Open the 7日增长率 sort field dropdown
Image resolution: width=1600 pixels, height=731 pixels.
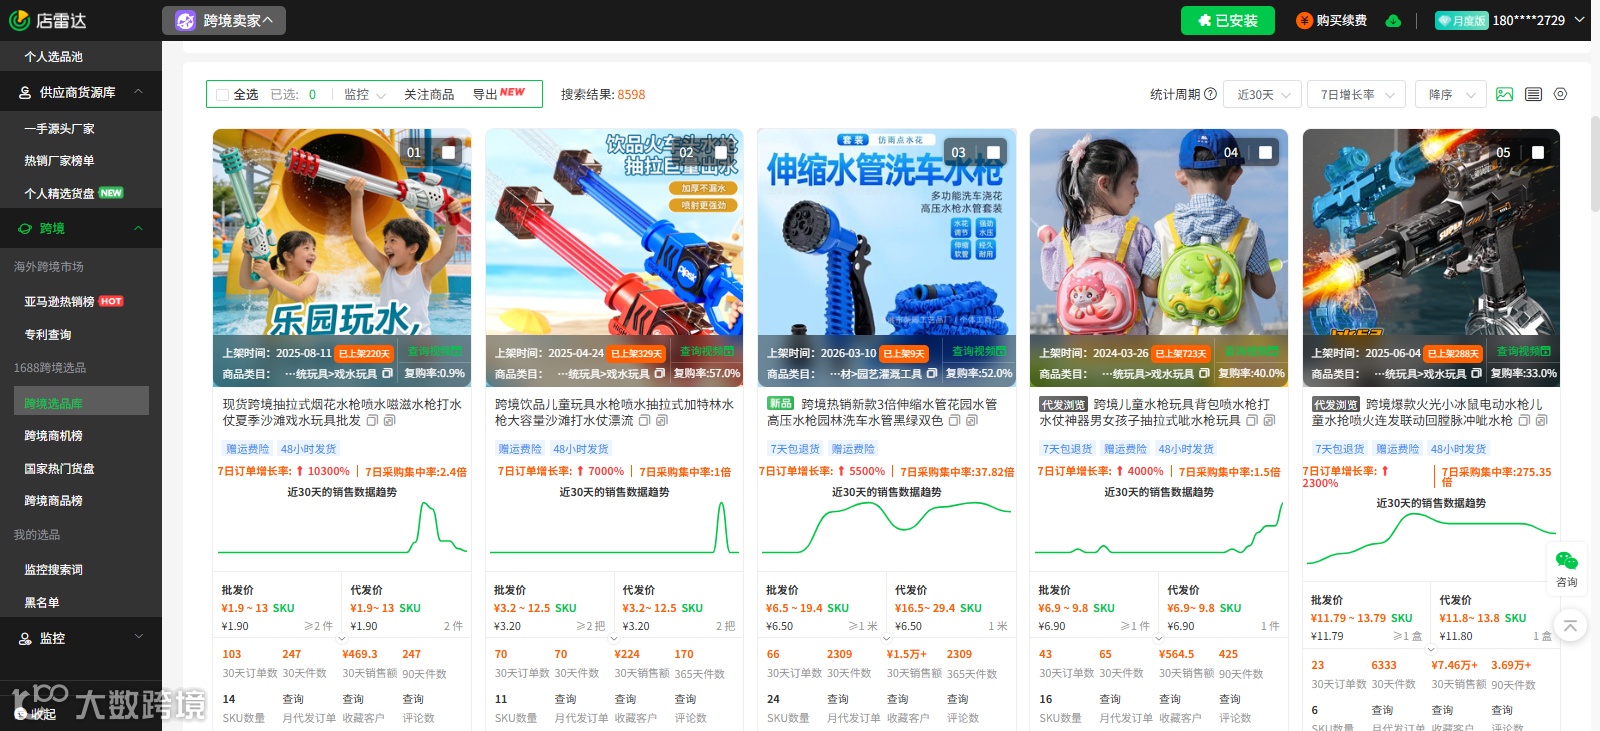[1357, 94]
